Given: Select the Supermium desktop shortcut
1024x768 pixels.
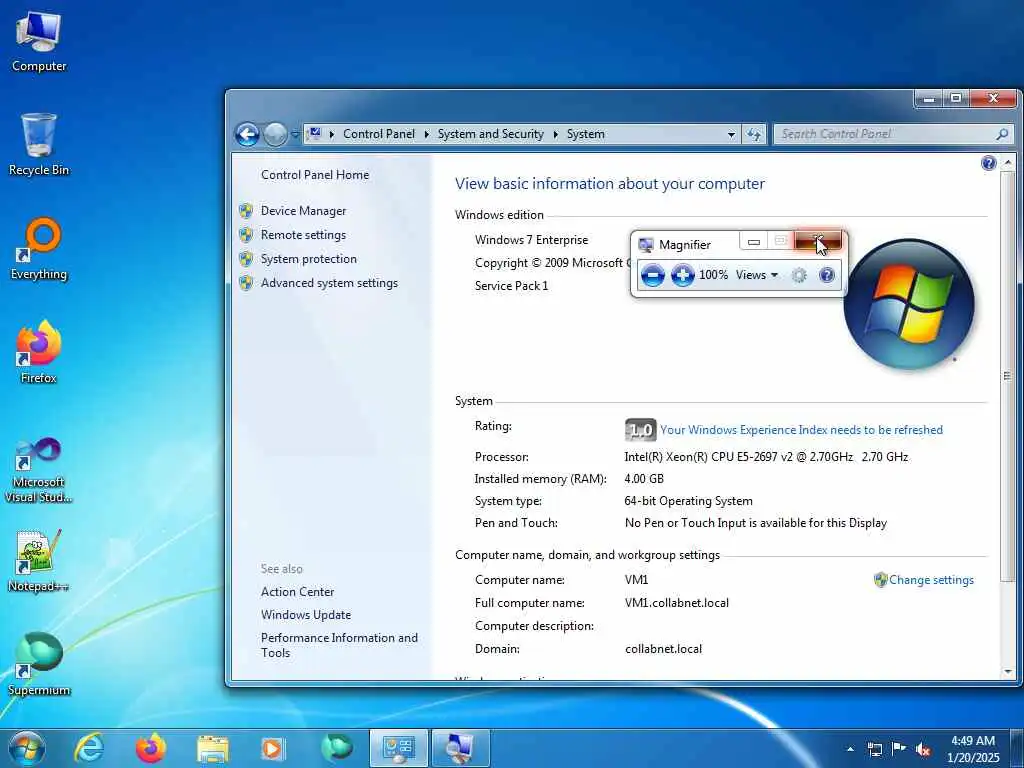Looking at the screenshot, I should (39, 664).
